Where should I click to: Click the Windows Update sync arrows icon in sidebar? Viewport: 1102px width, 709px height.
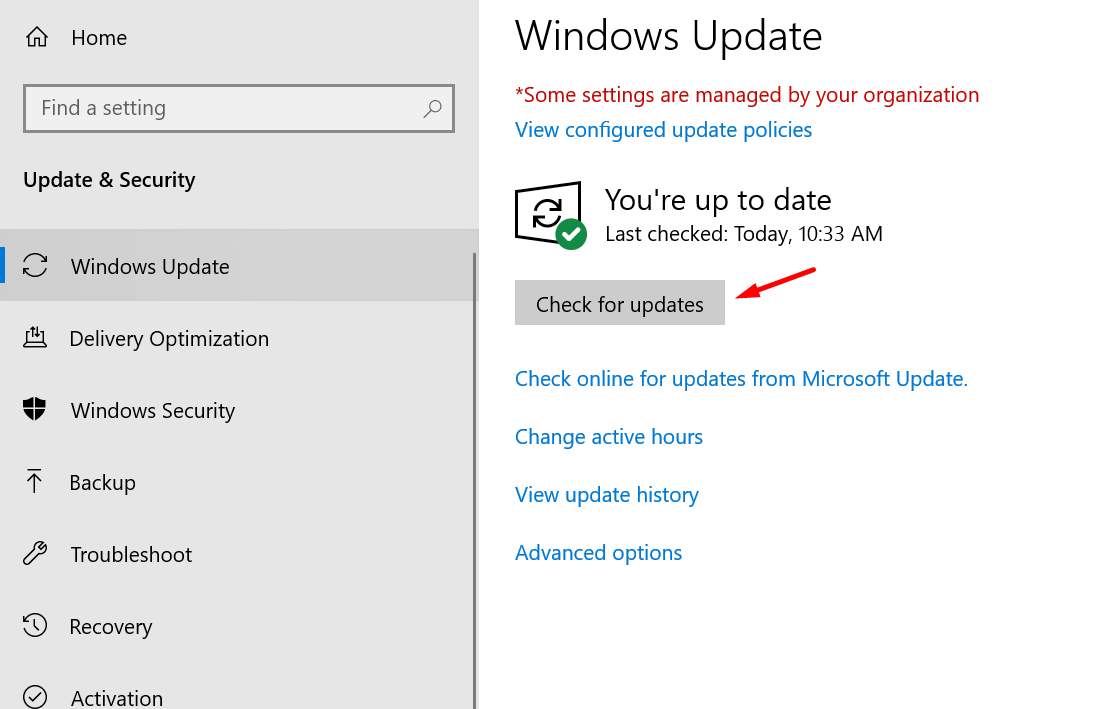coord(35,266)
